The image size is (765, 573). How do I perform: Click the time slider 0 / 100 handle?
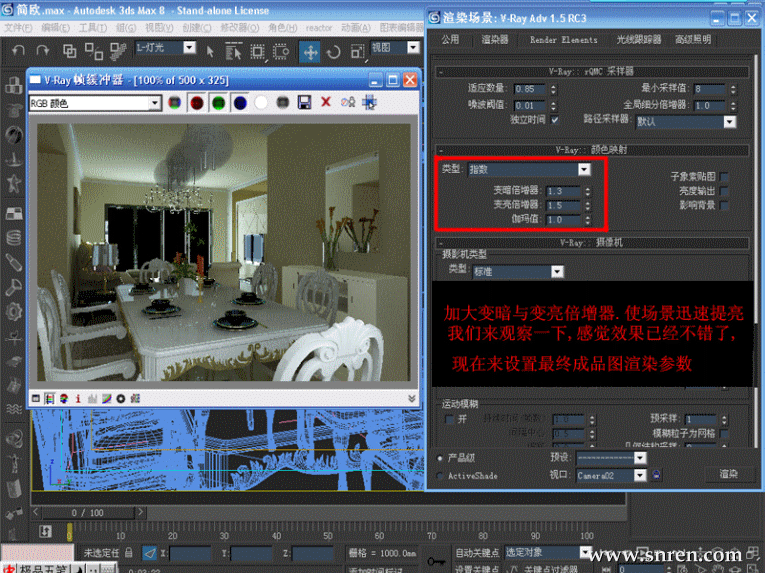tap(88, 512)
